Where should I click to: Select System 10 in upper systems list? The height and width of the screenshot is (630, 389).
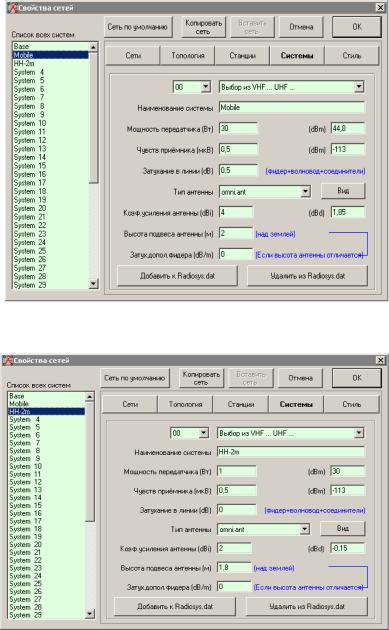[51, 123]
